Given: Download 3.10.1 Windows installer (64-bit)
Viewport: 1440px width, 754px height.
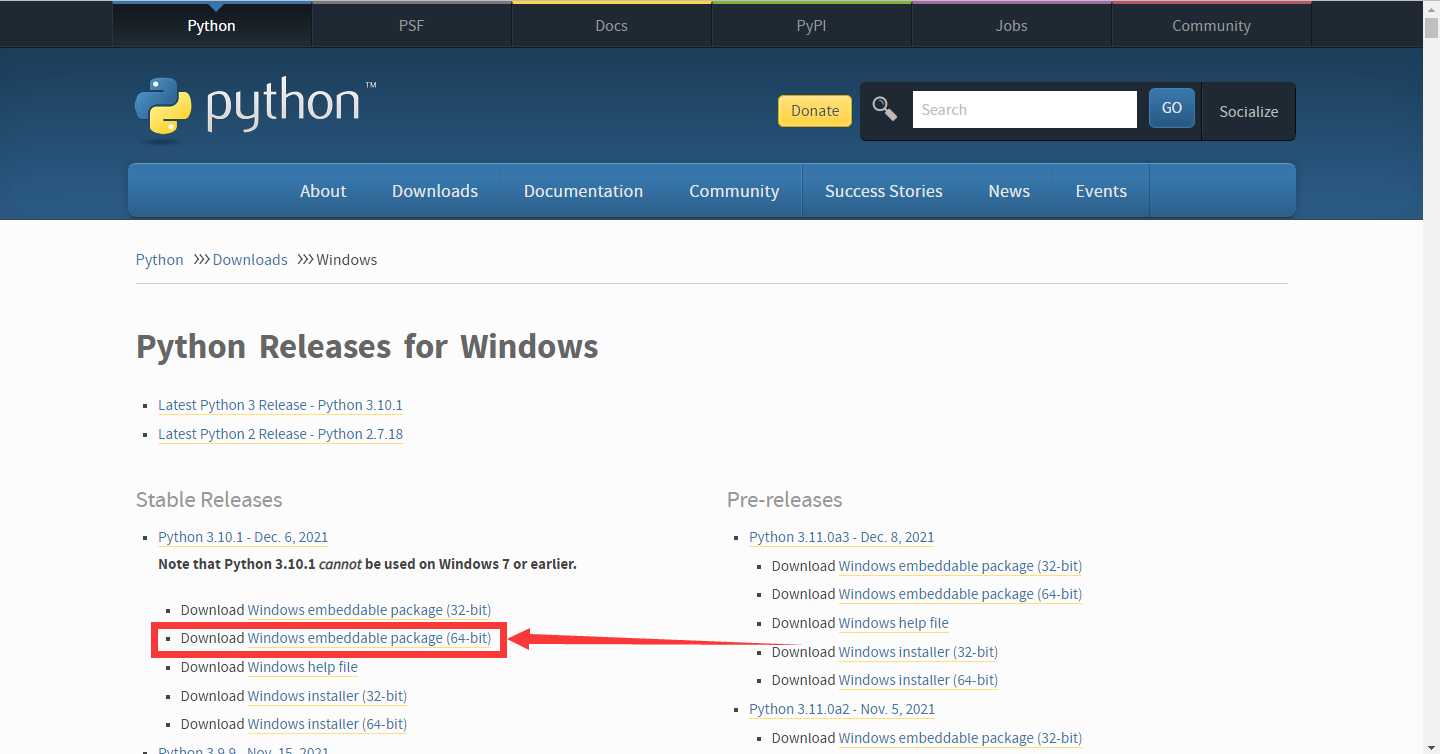Looking at the screenshot, I should (327, 724).
